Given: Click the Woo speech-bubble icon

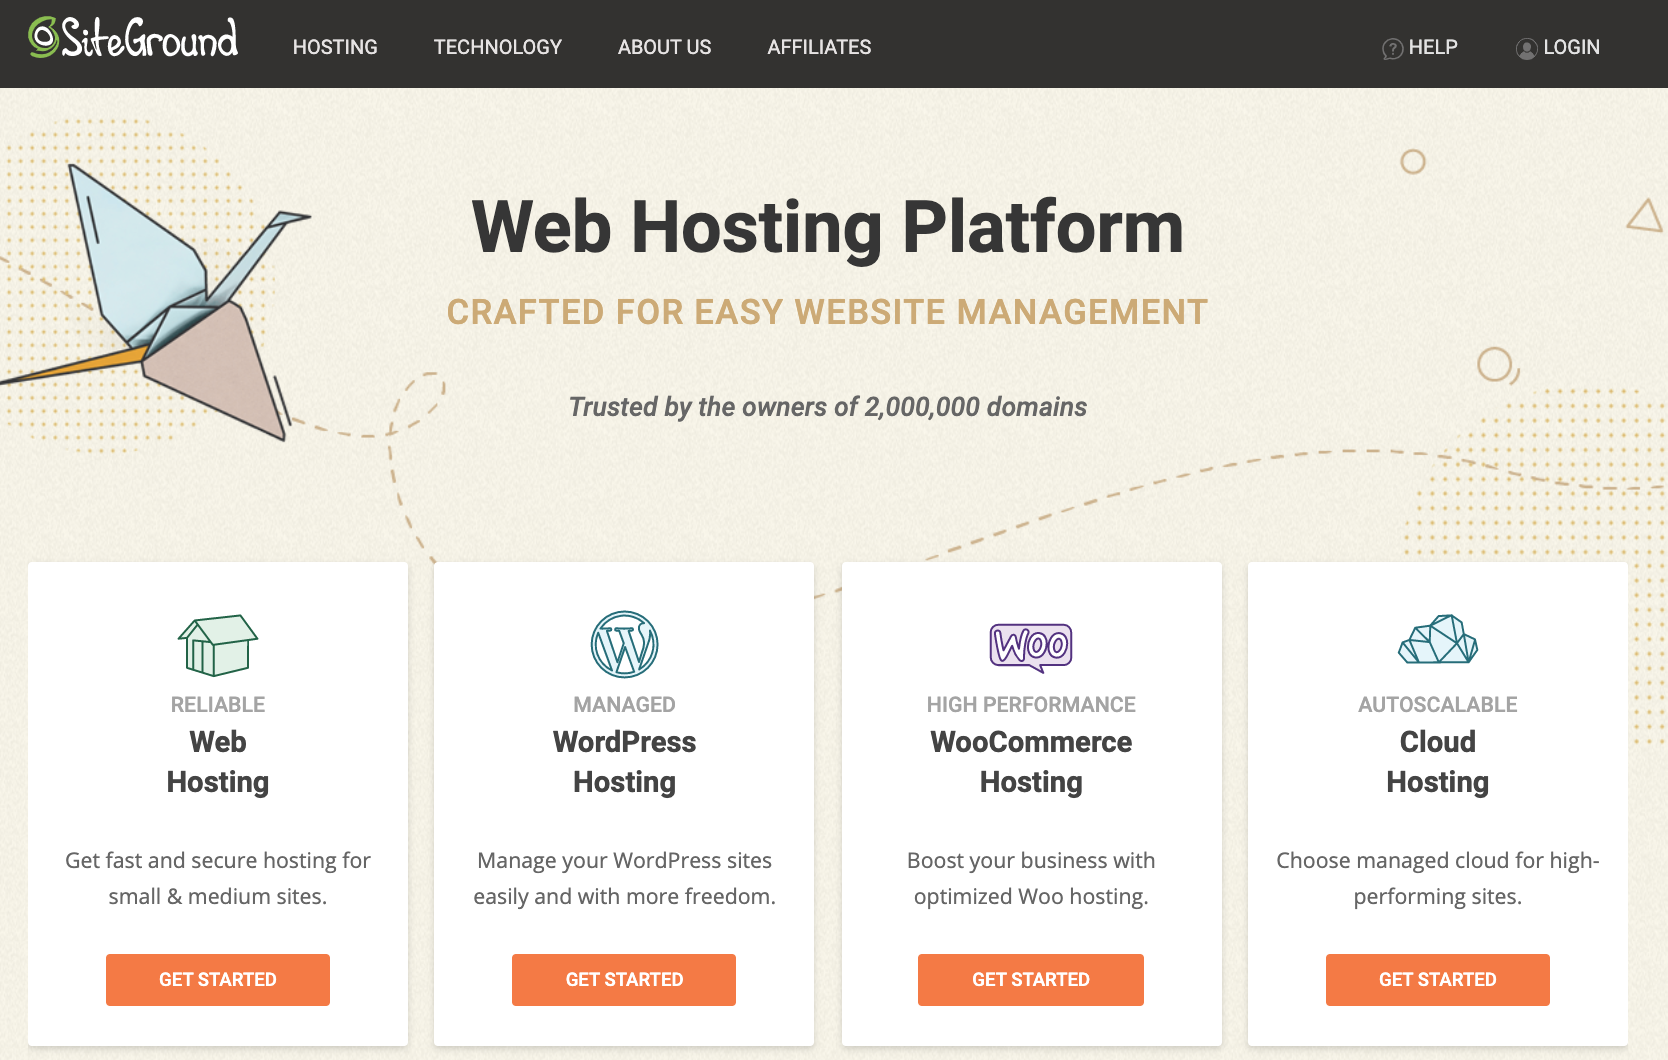Looking at the screenshot, I should [x=1031, y=645].
